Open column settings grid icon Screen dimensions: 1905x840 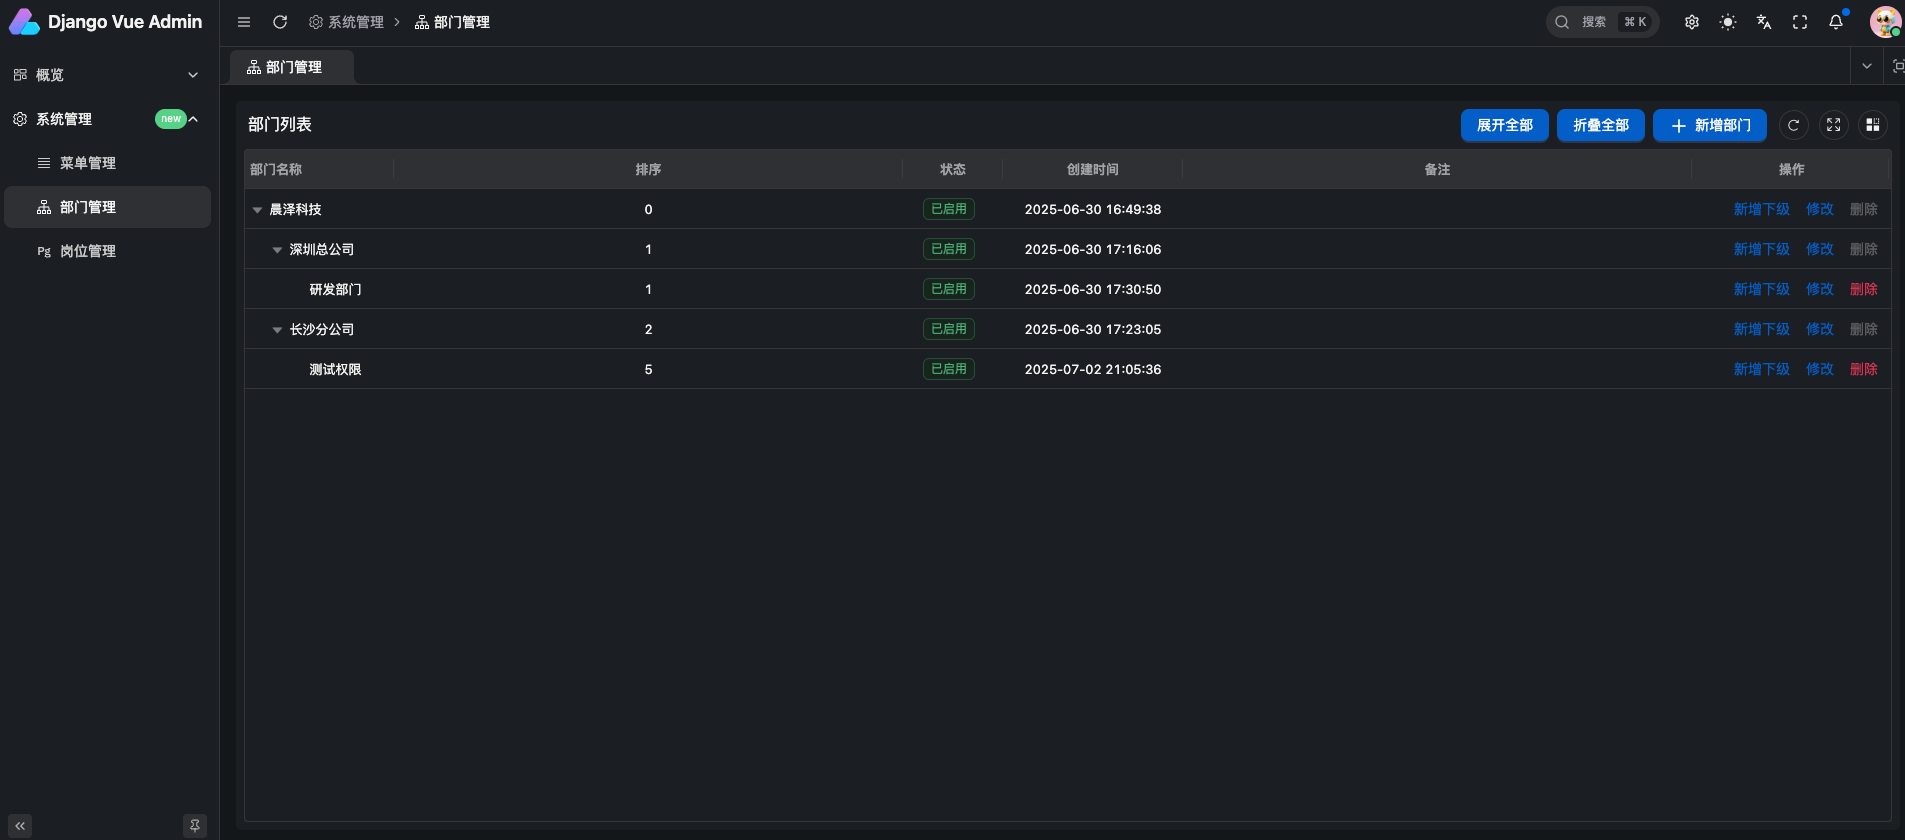click(1873, 125)
